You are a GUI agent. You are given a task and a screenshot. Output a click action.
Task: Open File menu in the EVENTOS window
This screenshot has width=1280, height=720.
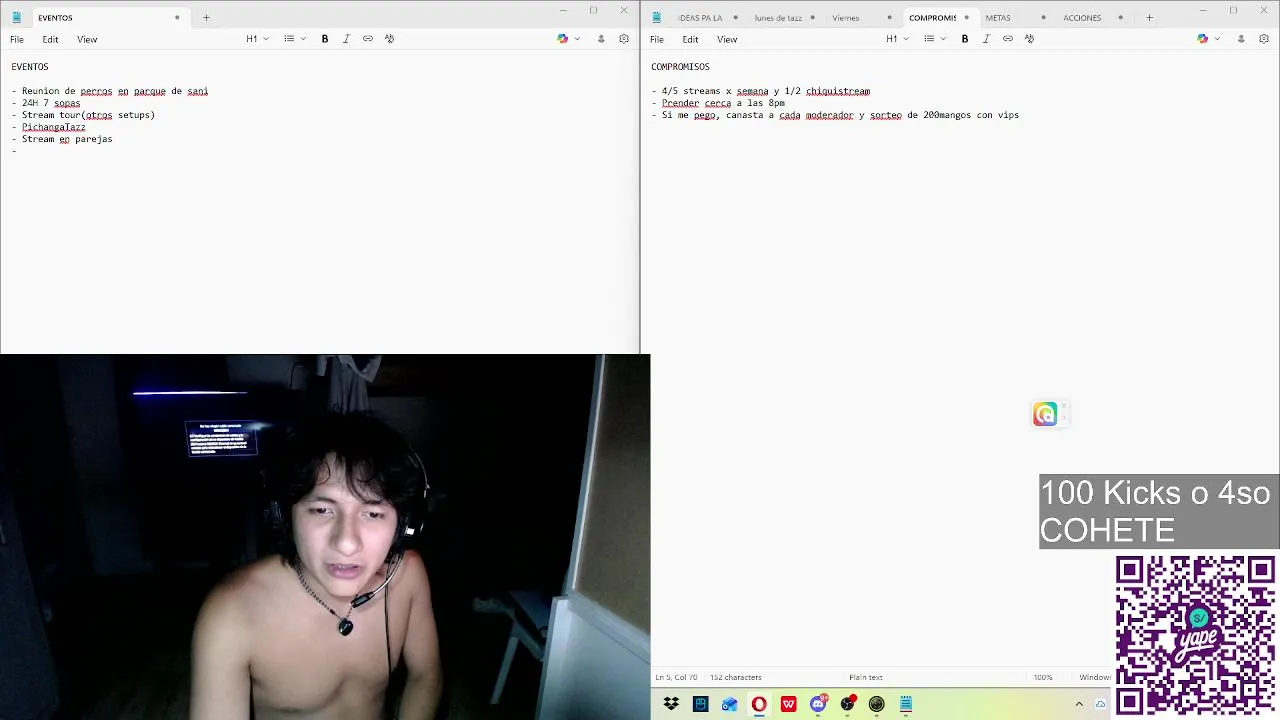click(x=17, y=39)
